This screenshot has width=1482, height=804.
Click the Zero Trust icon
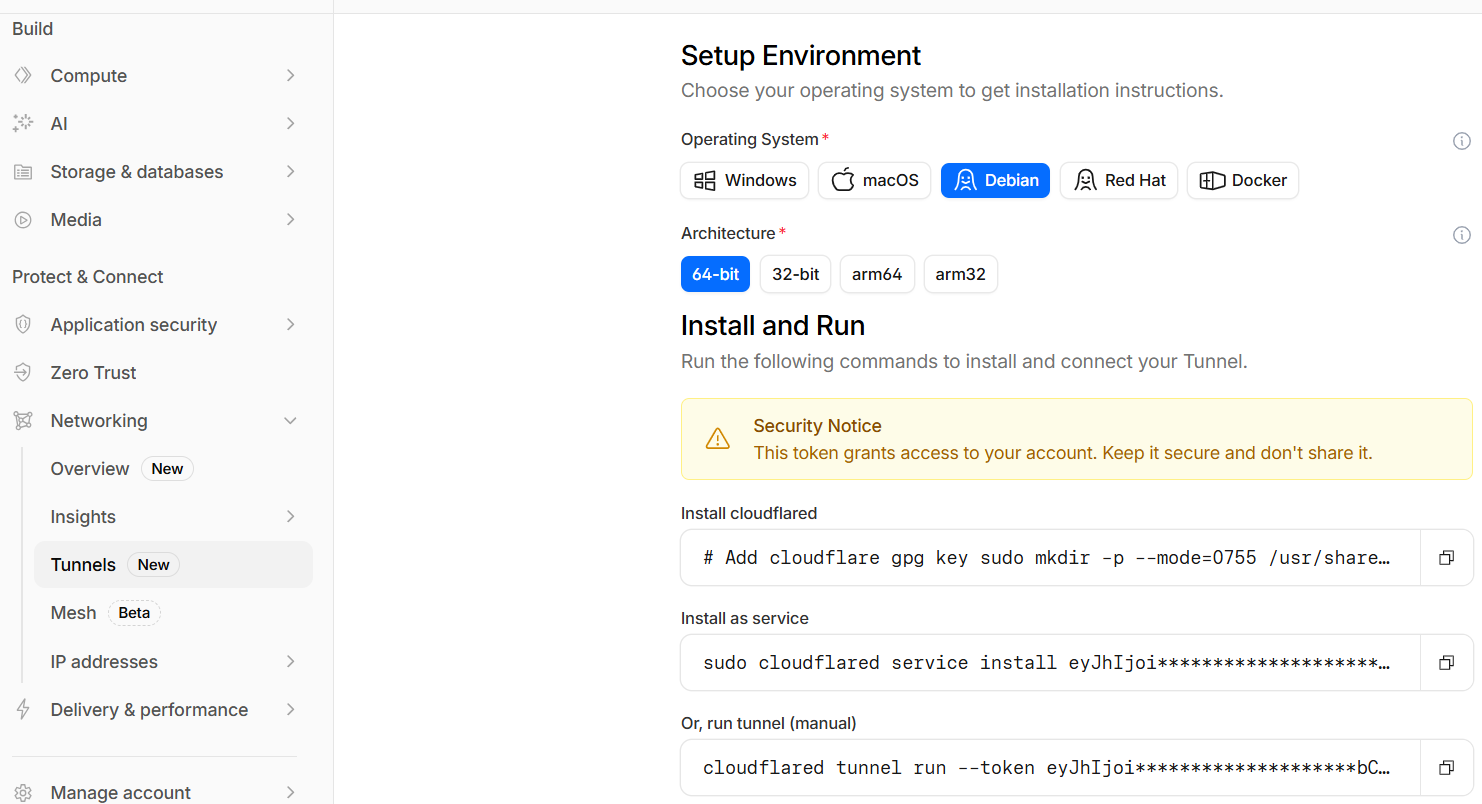(x=22, y=373)
